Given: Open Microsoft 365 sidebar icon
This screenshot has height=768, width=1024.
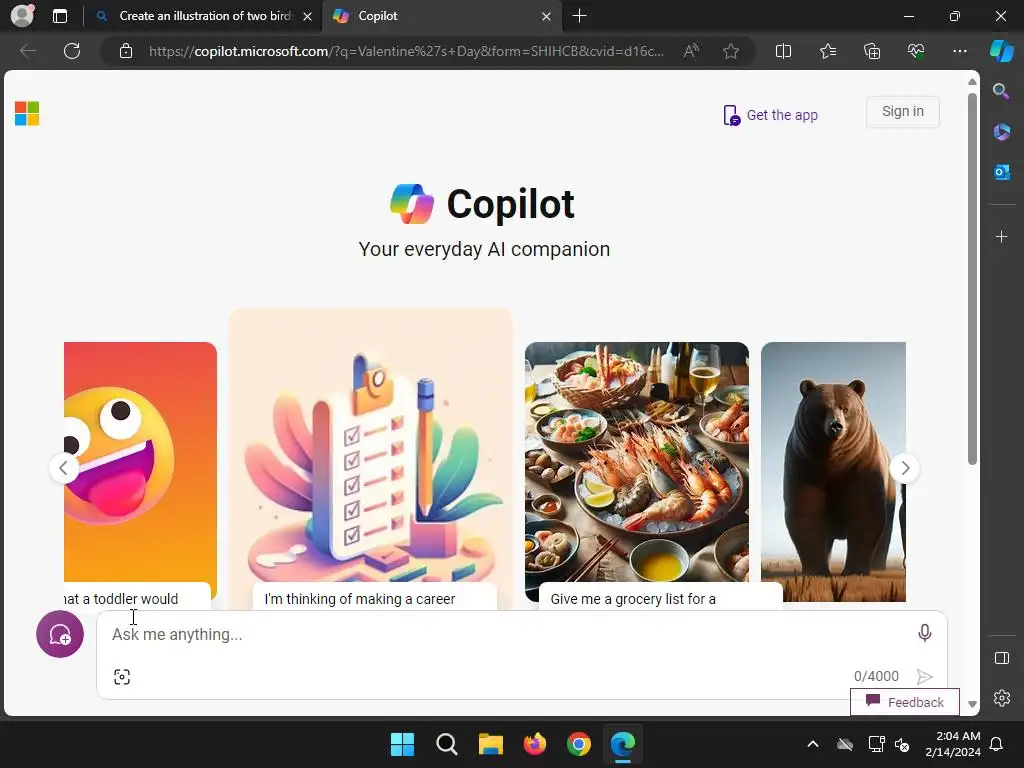Looking at the screenshot, I should (1001, 132).
